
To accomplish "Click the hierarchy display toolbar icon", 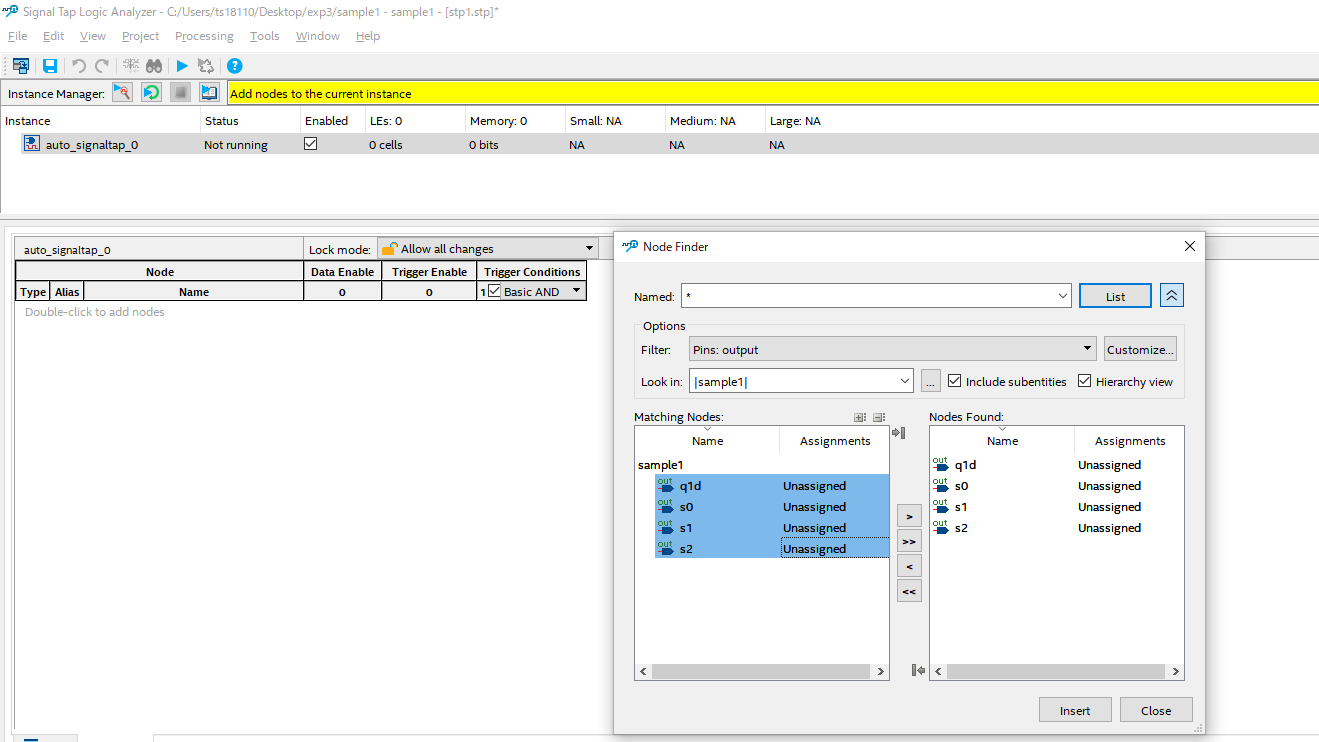I will tap(20, 66).
